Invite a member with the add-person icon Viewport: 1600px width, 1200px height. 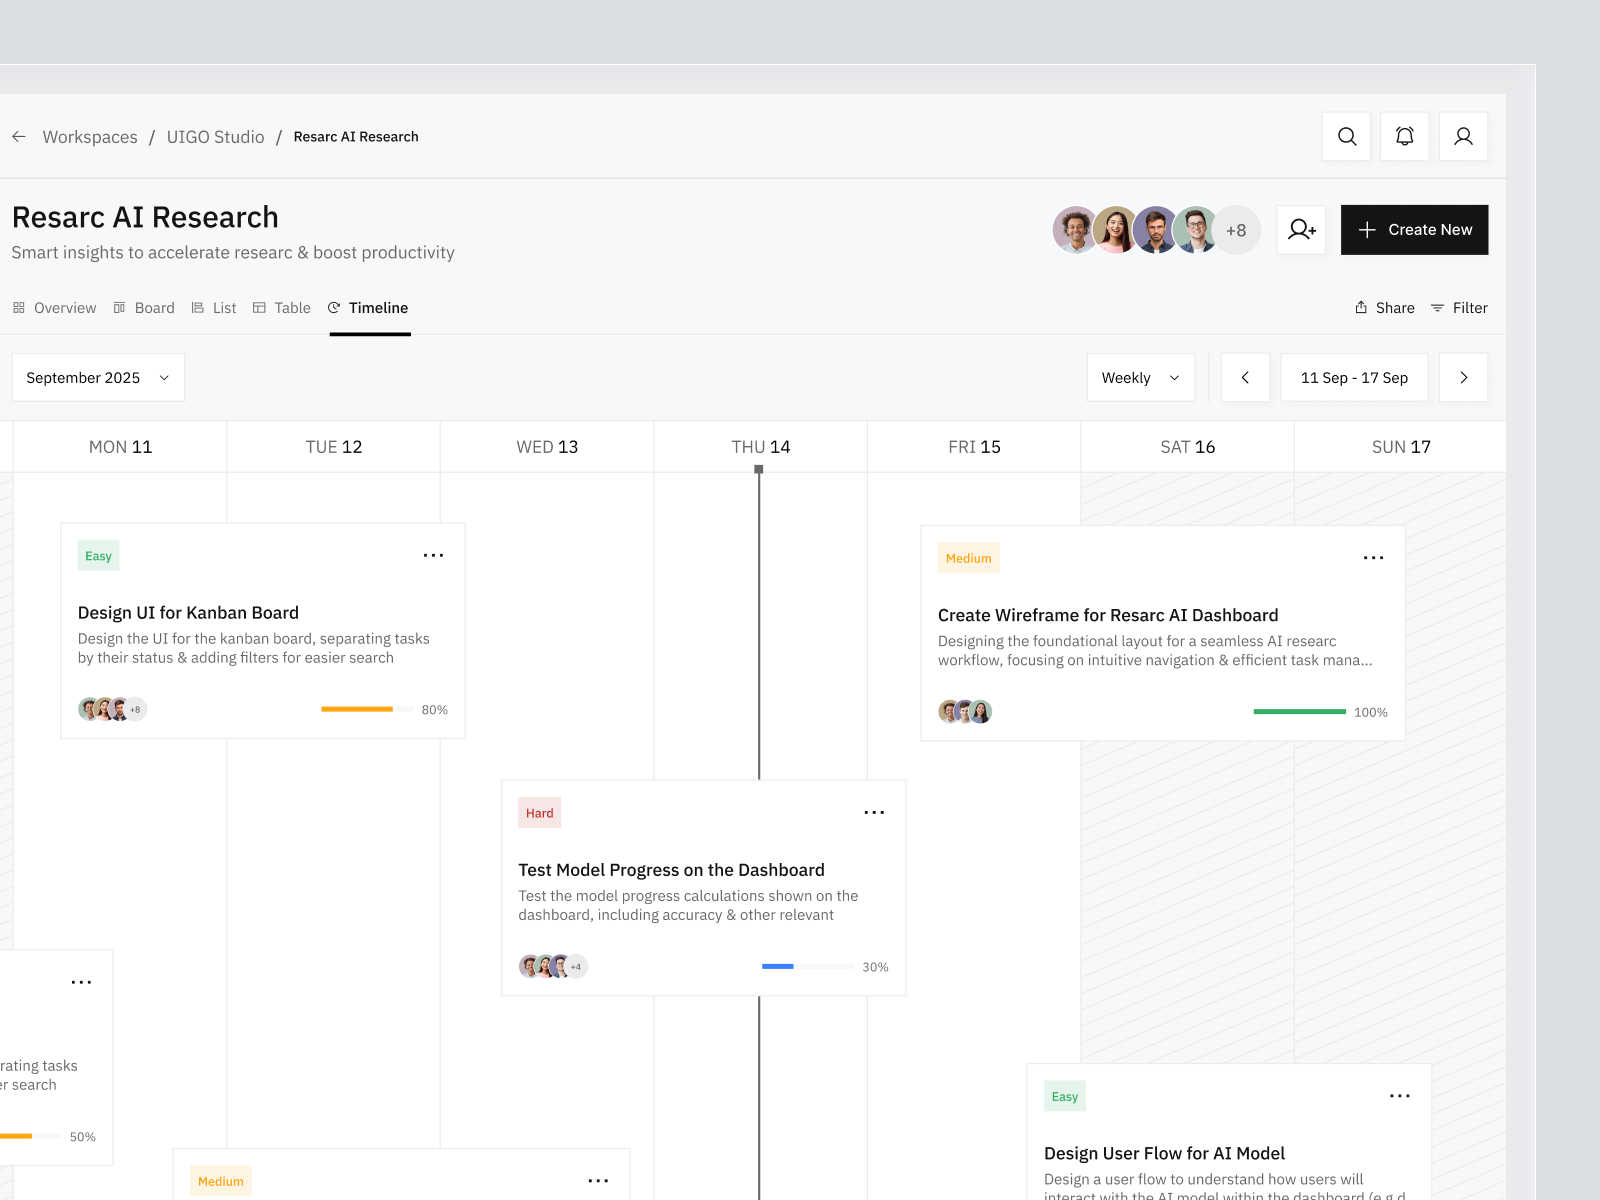1301,230
